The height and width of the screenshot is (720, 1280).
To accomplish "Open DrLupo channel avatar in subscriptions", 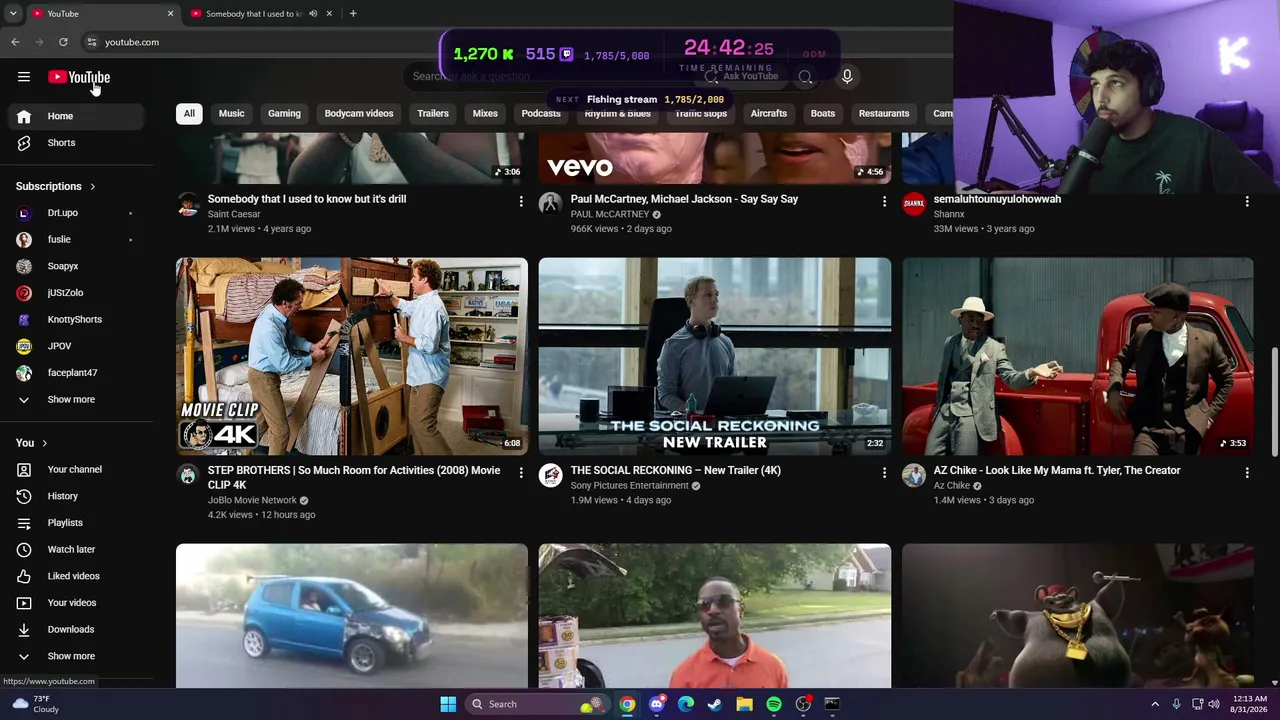I will (24, 213).
